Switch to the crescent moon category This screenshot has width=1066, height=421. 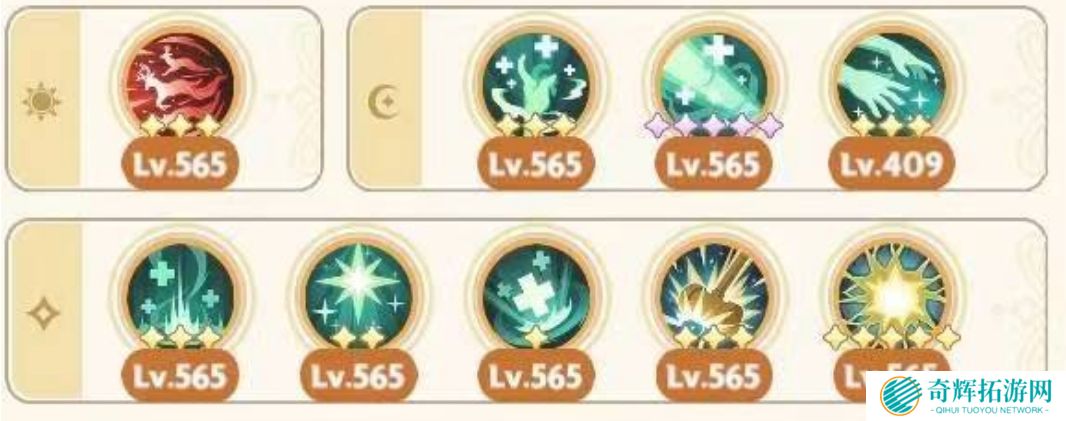(384, 103)
